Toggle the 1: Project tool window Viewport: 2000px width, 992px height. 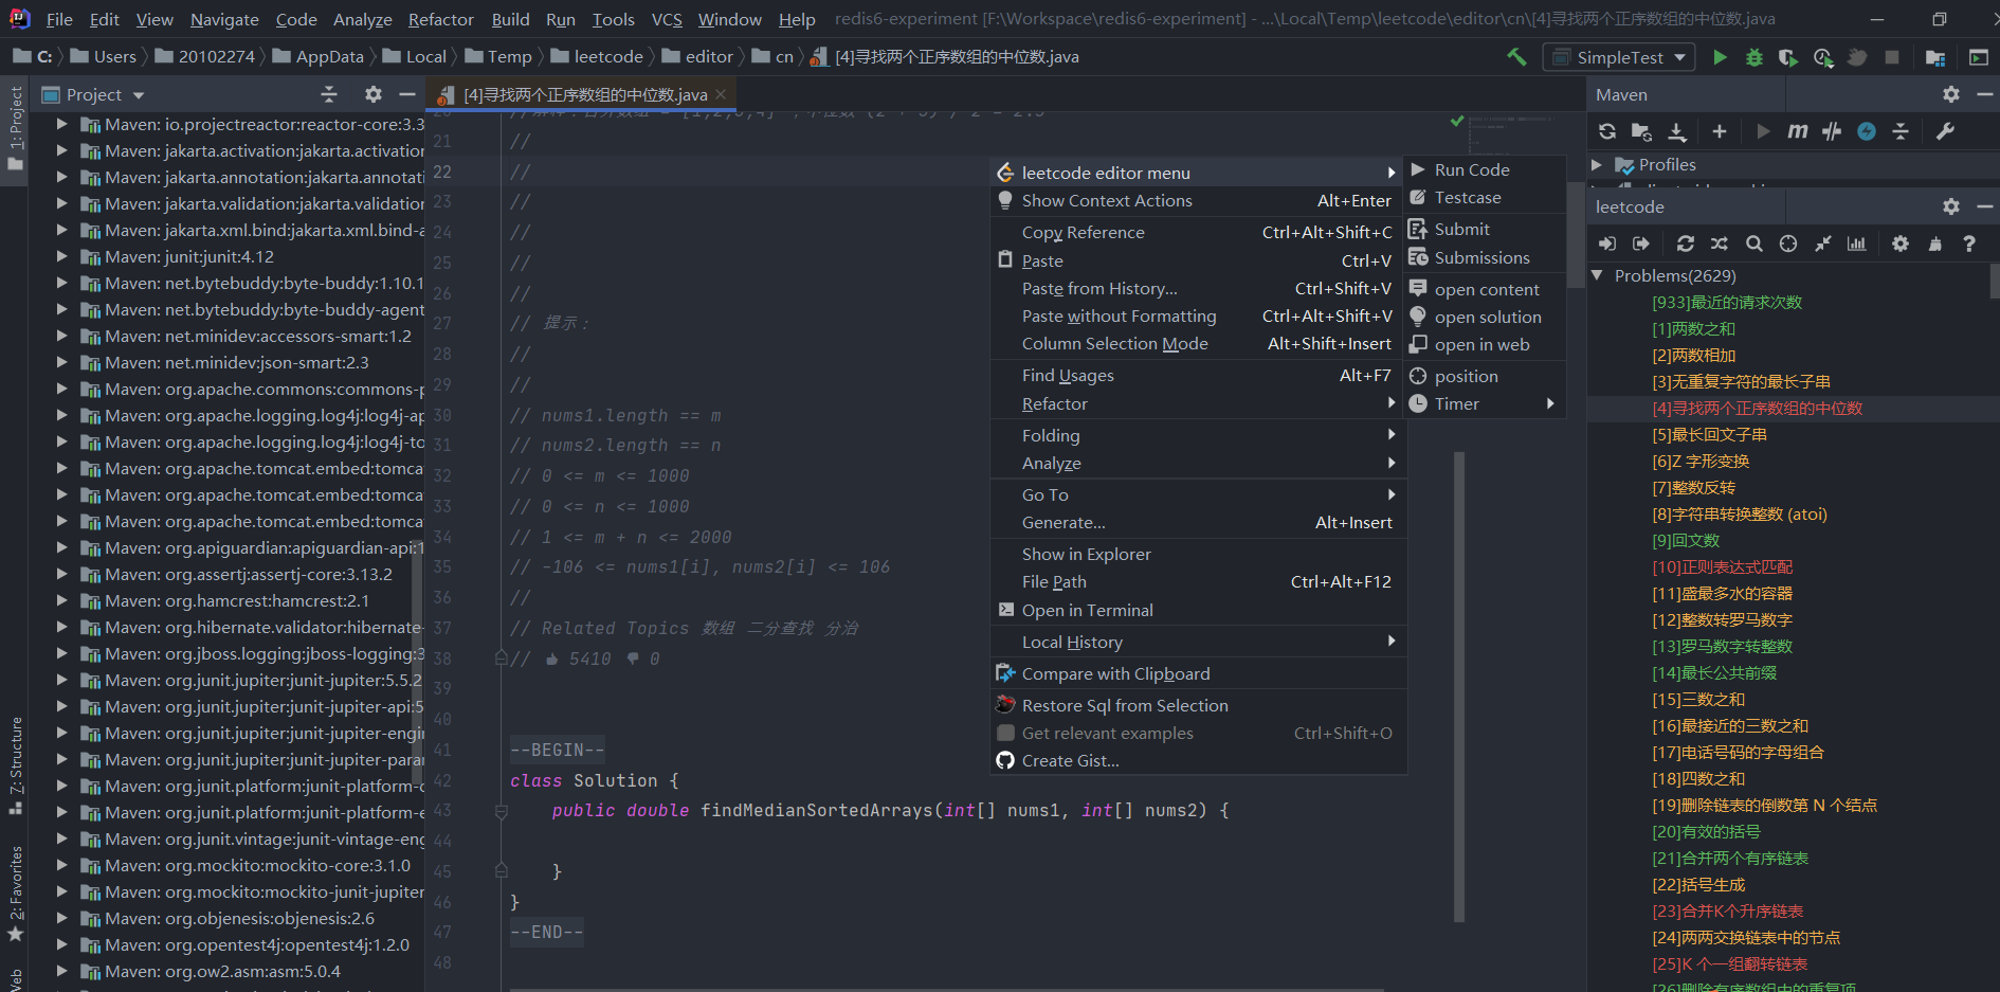(x=15, y=128)
